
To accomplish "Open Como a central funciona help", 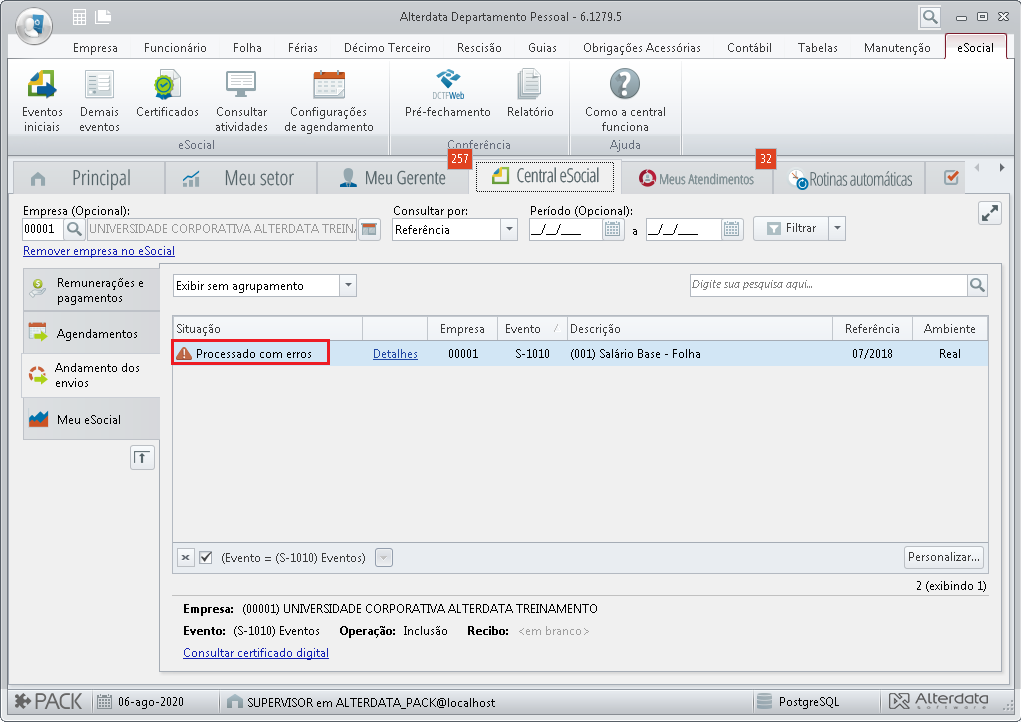I will (x=625, y=101).
